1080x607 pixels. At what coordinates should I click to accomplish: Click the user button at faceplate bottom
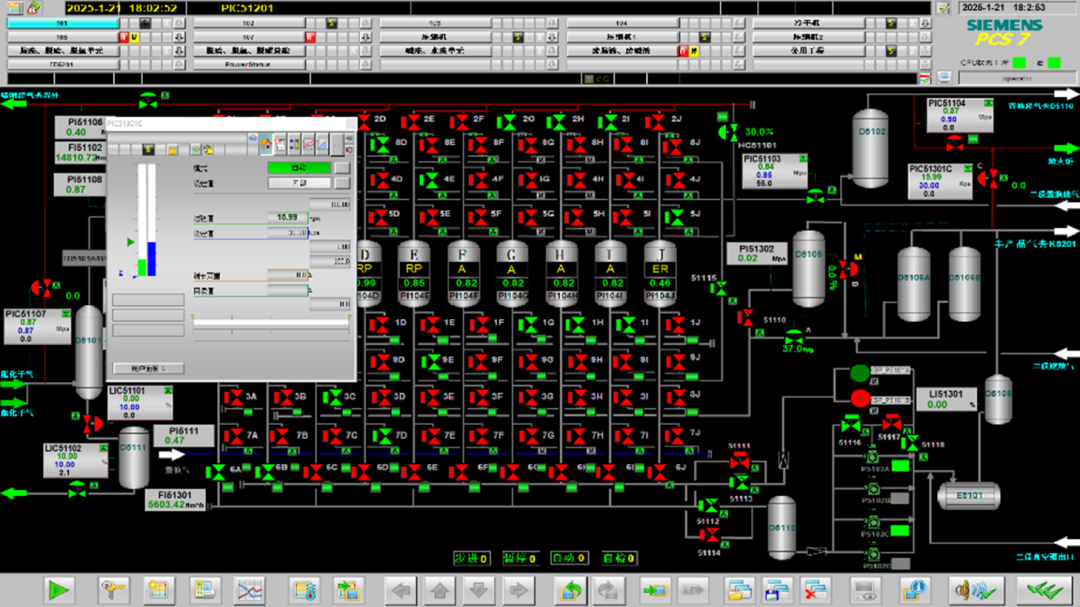pos(148,368)
